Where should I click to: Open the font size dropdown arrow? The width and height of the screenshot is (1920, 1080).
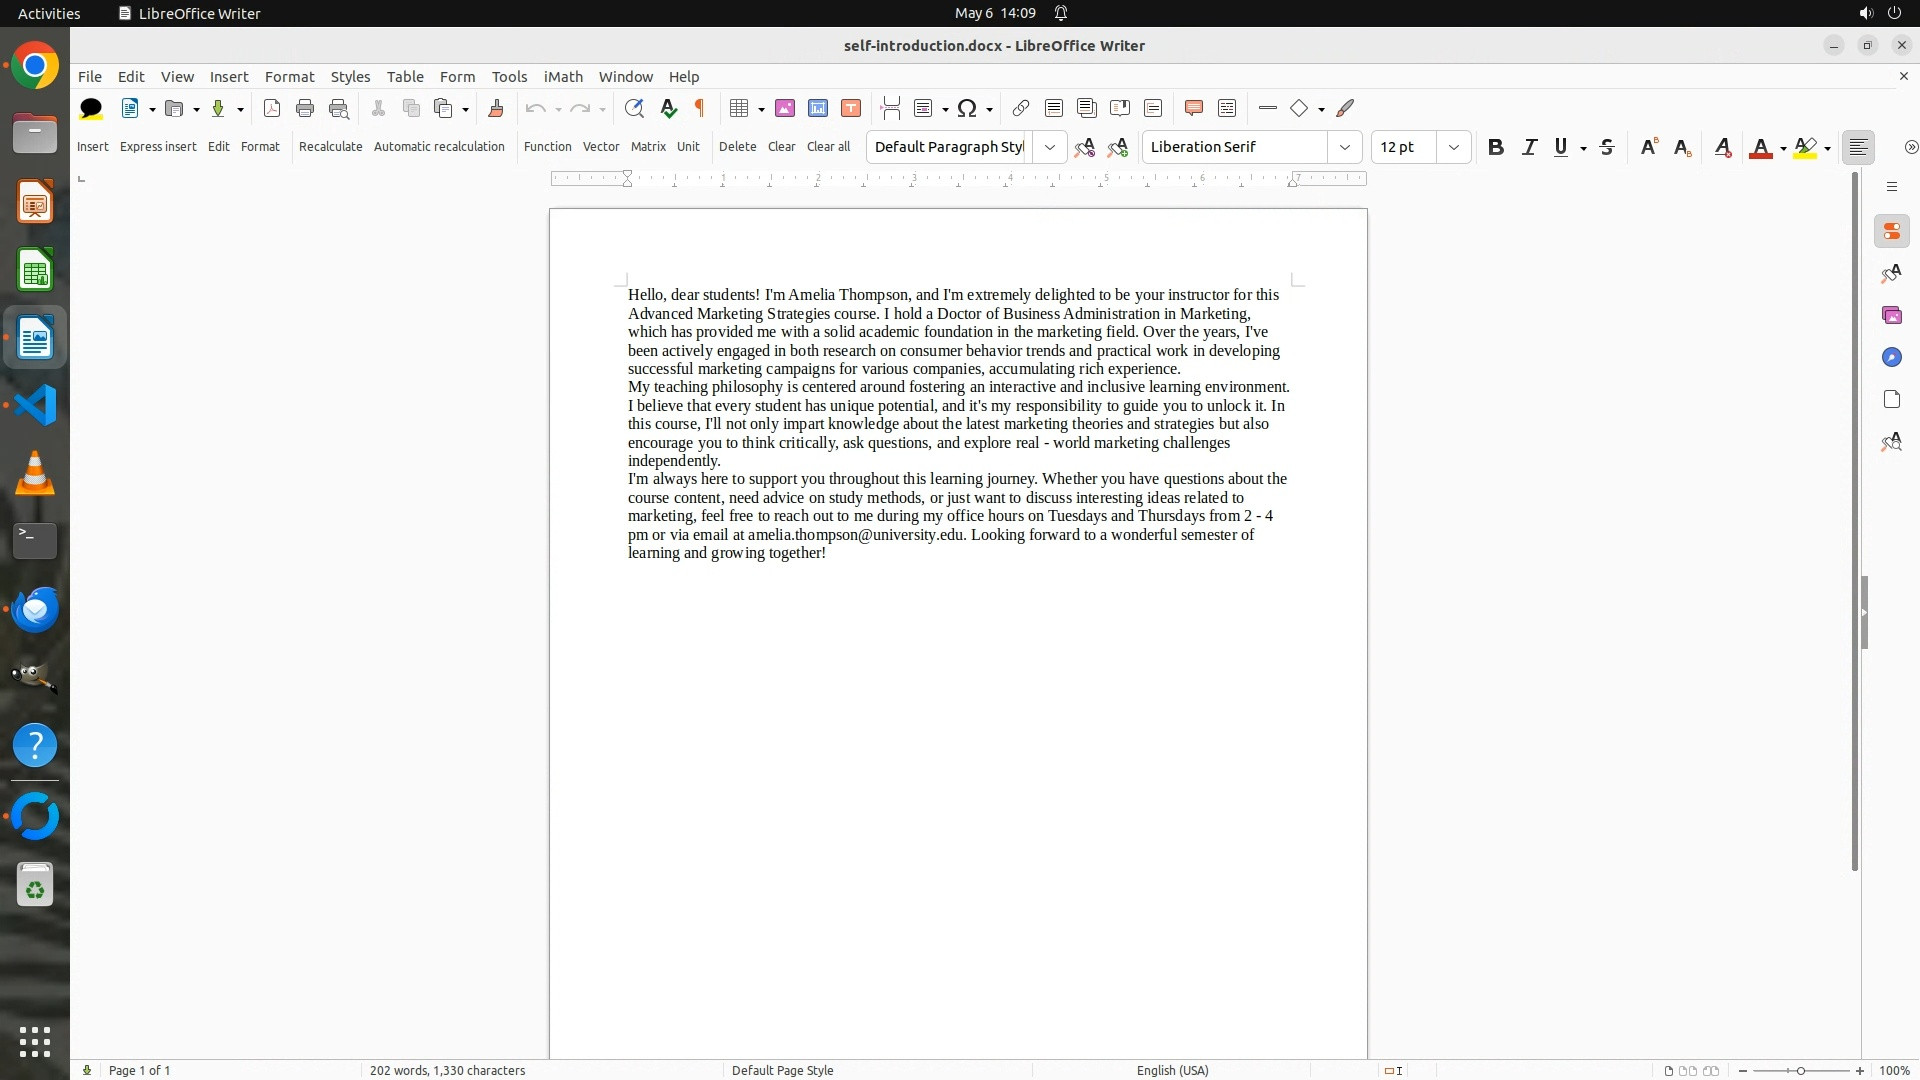[x=1454, y=147]
